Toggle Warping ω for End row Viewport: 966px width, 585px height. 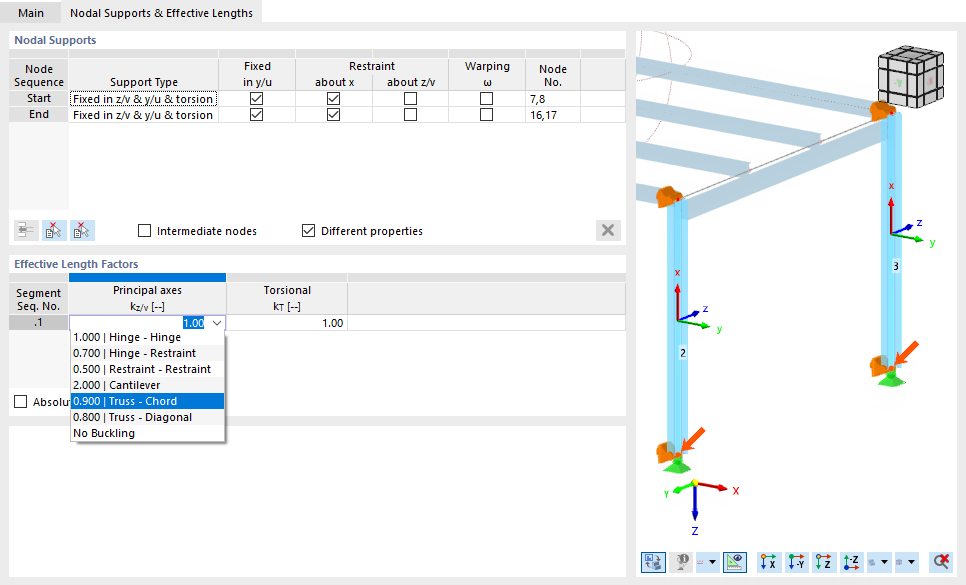point(487,115)
